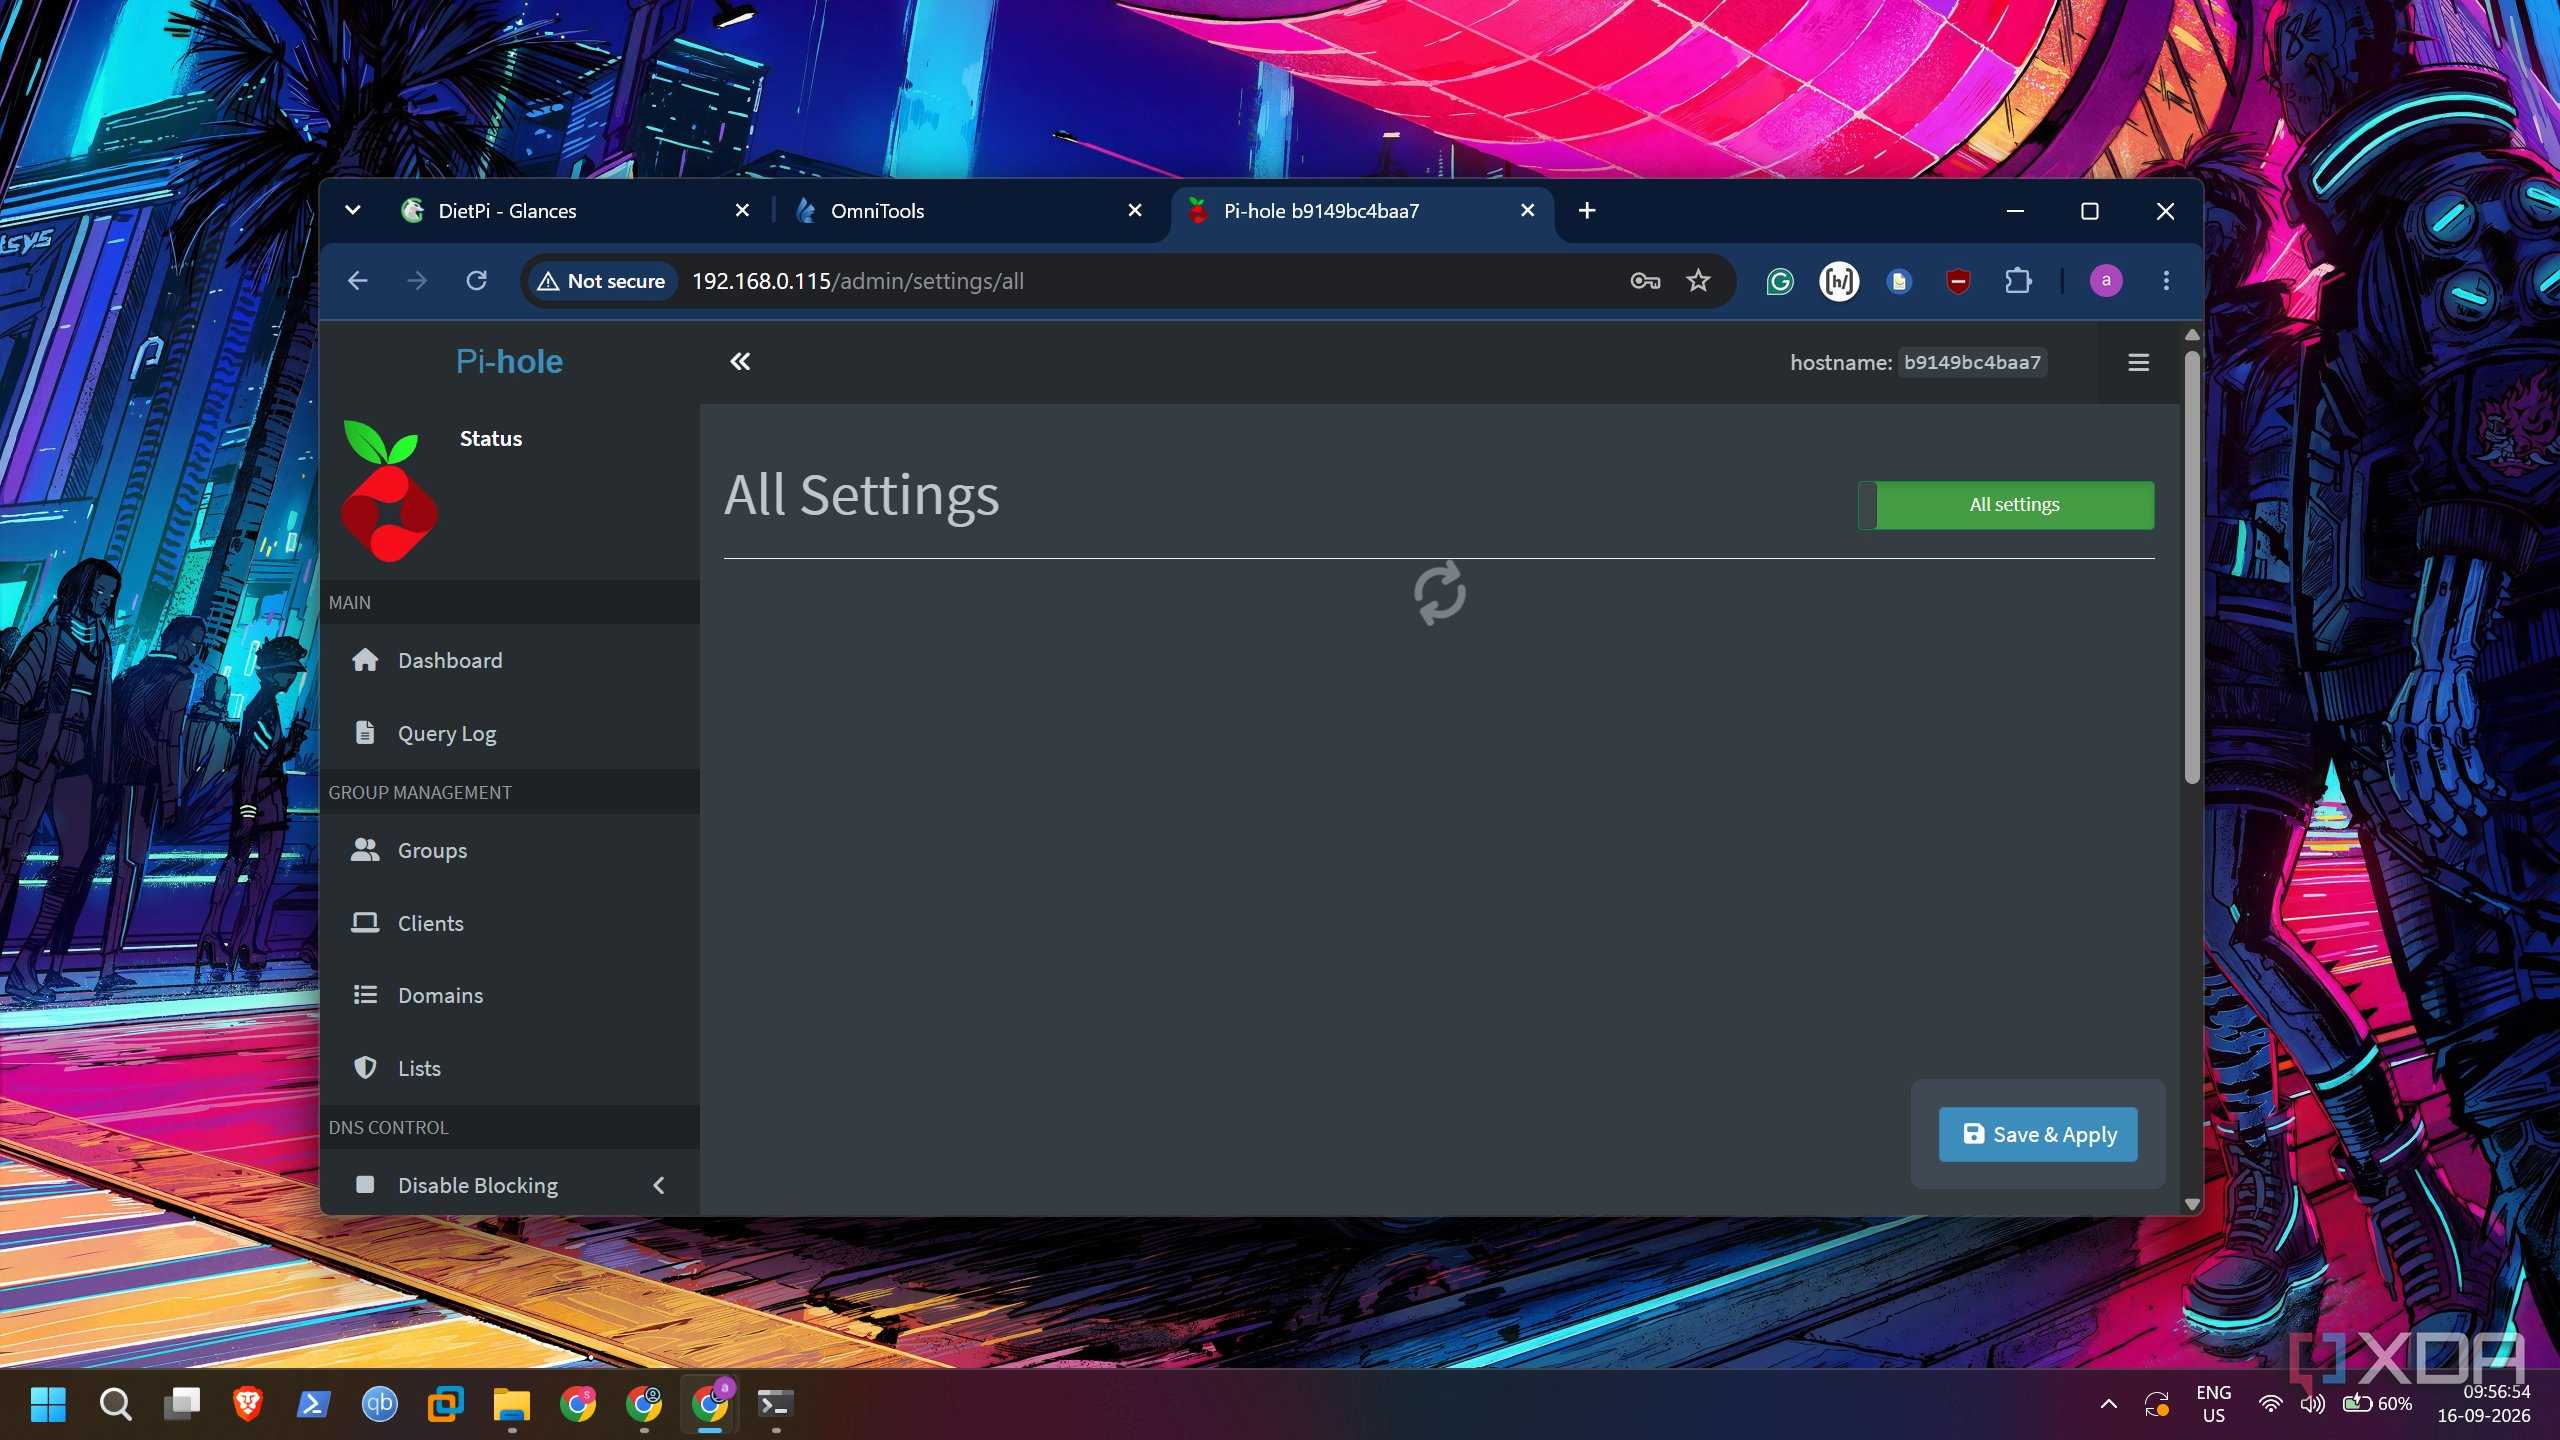The width and height of the screenshot is (2560, 1440).
Task: Open Grammarly extension icon
Action: pyautogui.click(x=1780, y=282)
